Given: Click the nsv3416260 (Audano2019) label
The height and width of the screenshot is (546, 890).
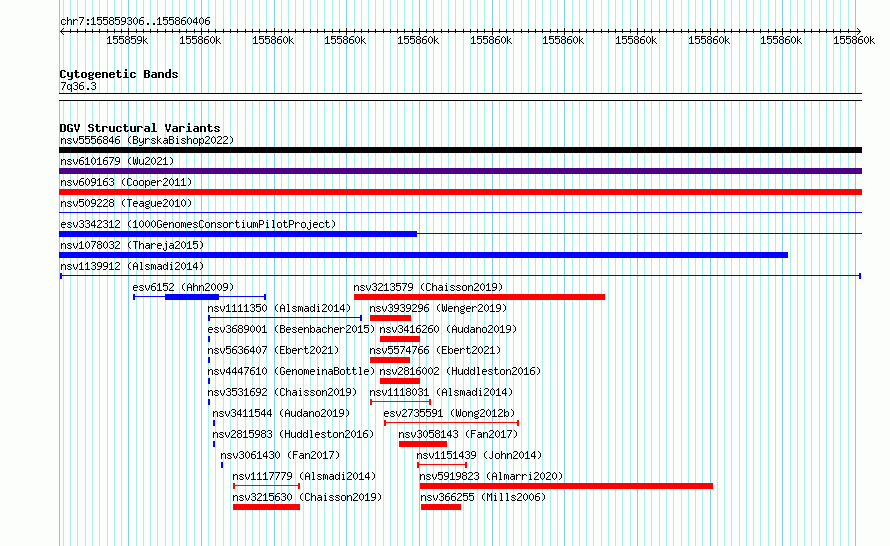Looking at the screenshot, I should [448, 329].
